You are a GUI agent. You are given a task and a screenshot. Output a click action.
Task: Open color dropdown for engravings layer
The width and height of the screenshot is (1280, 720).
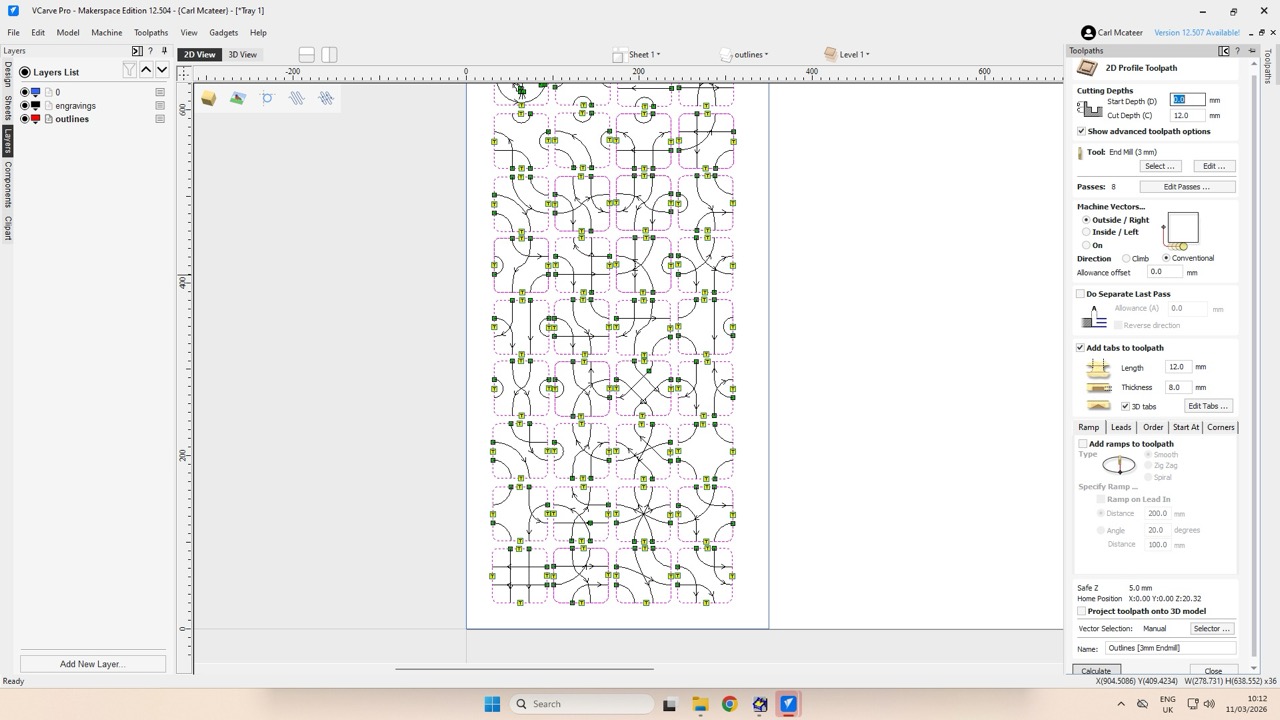point(37,105)
